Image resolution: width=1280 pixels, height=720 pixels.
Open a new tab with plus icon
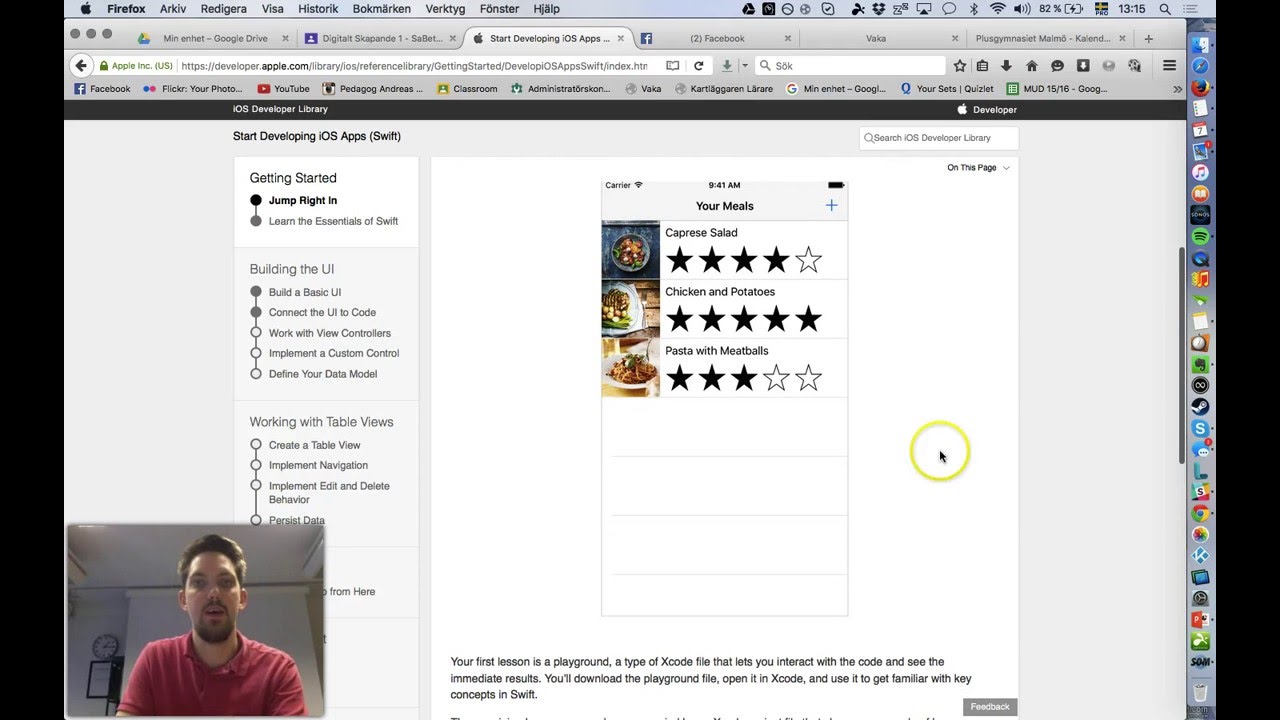1148,38
